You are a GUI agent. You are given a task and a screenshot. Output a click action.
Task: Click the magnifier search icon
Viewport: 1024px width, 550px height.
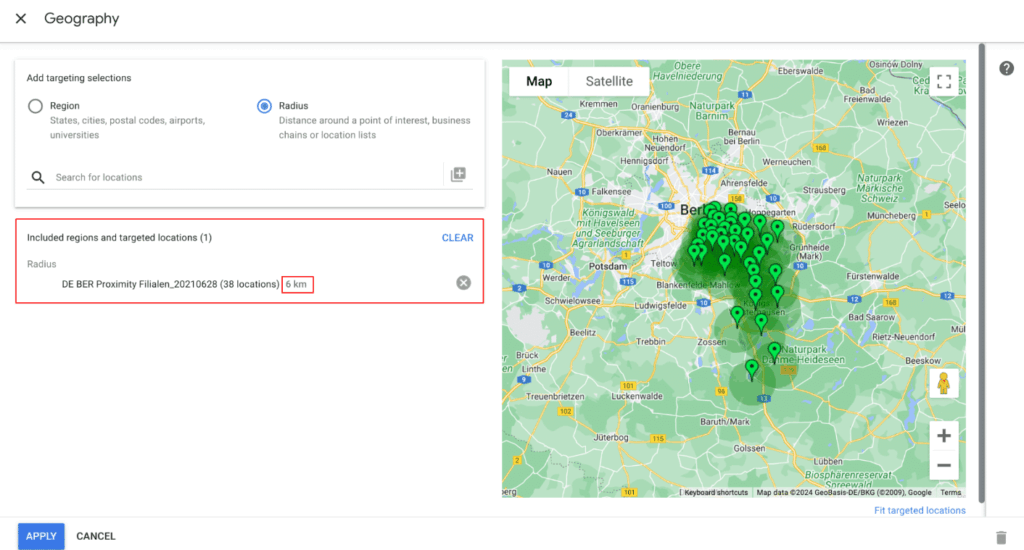pos(38,177)
